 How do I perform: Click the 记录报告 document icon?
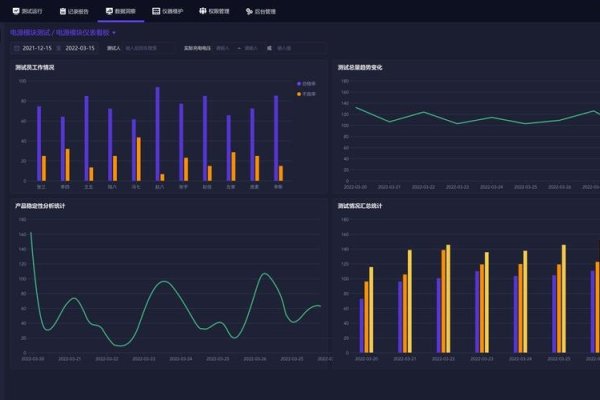pos(64,11)
